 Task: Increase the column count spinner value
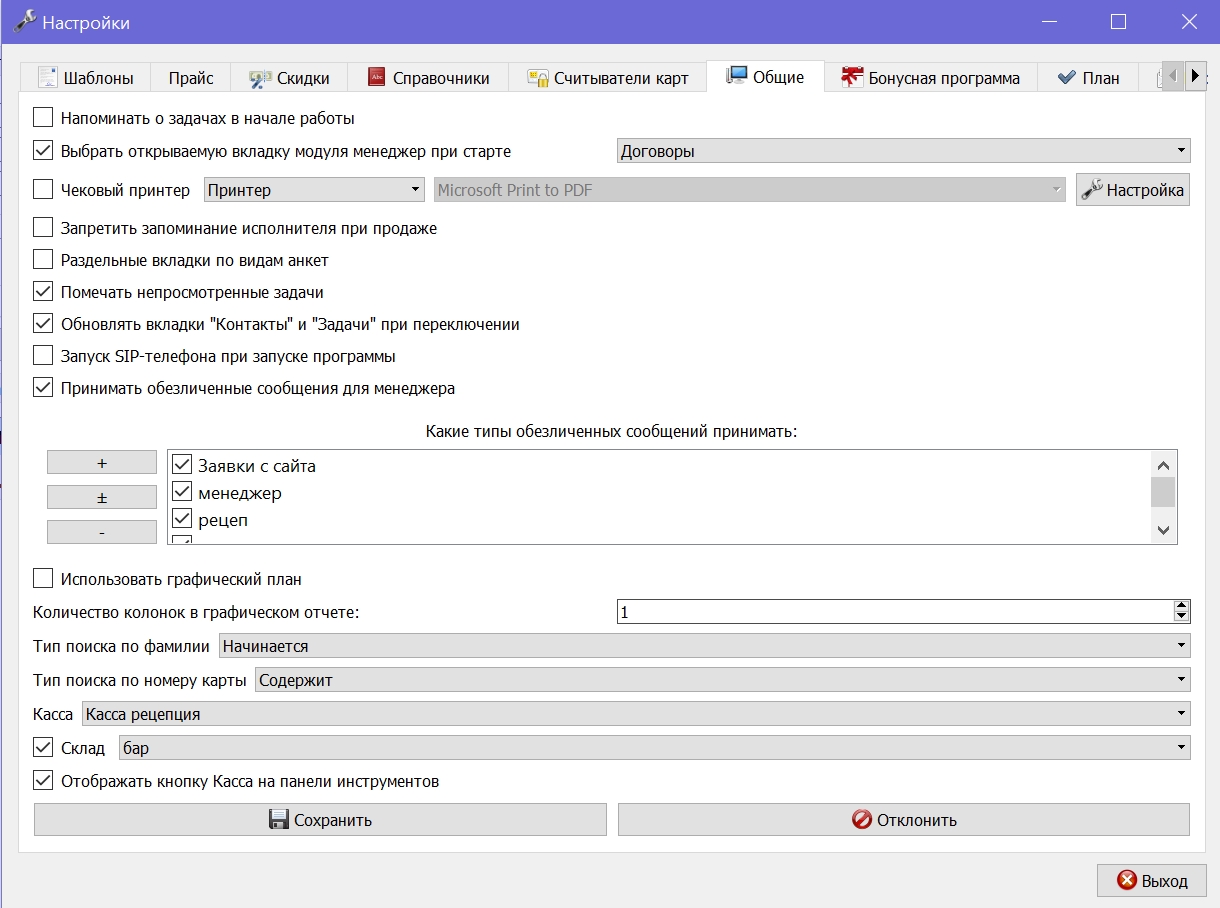(x=1182, y=606)
